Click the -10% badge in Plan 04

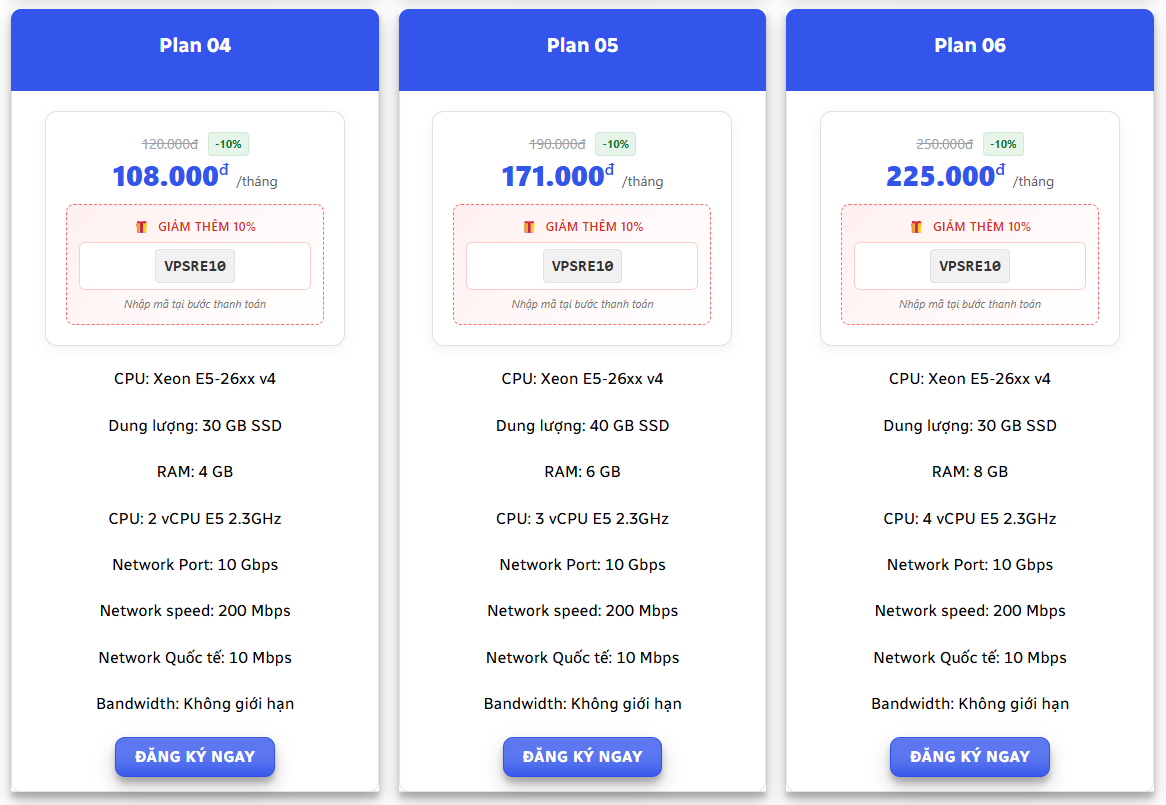coord(228,144)
